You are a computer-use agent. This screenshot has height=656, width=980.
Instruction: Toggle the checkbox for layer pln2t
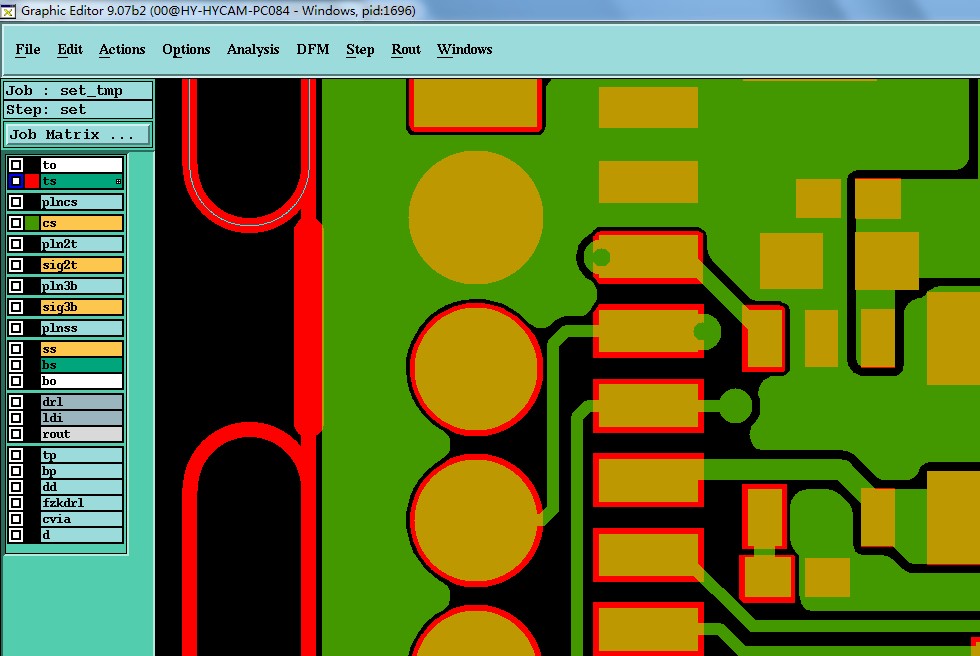click(x=16, y=244)
